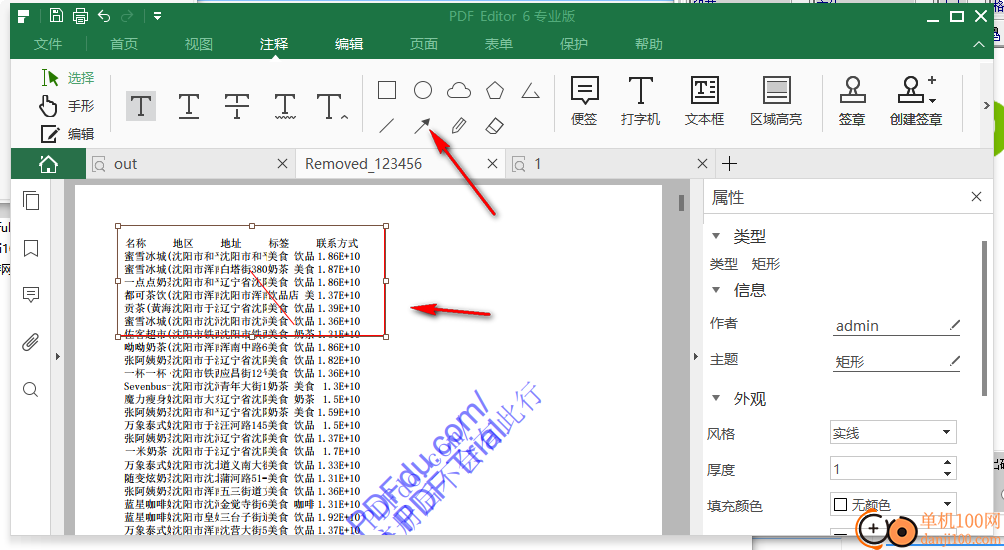Open the 帮助 tab
Image resolution: width=1004 pixels, height=550 pixels.
pos(649,44)
